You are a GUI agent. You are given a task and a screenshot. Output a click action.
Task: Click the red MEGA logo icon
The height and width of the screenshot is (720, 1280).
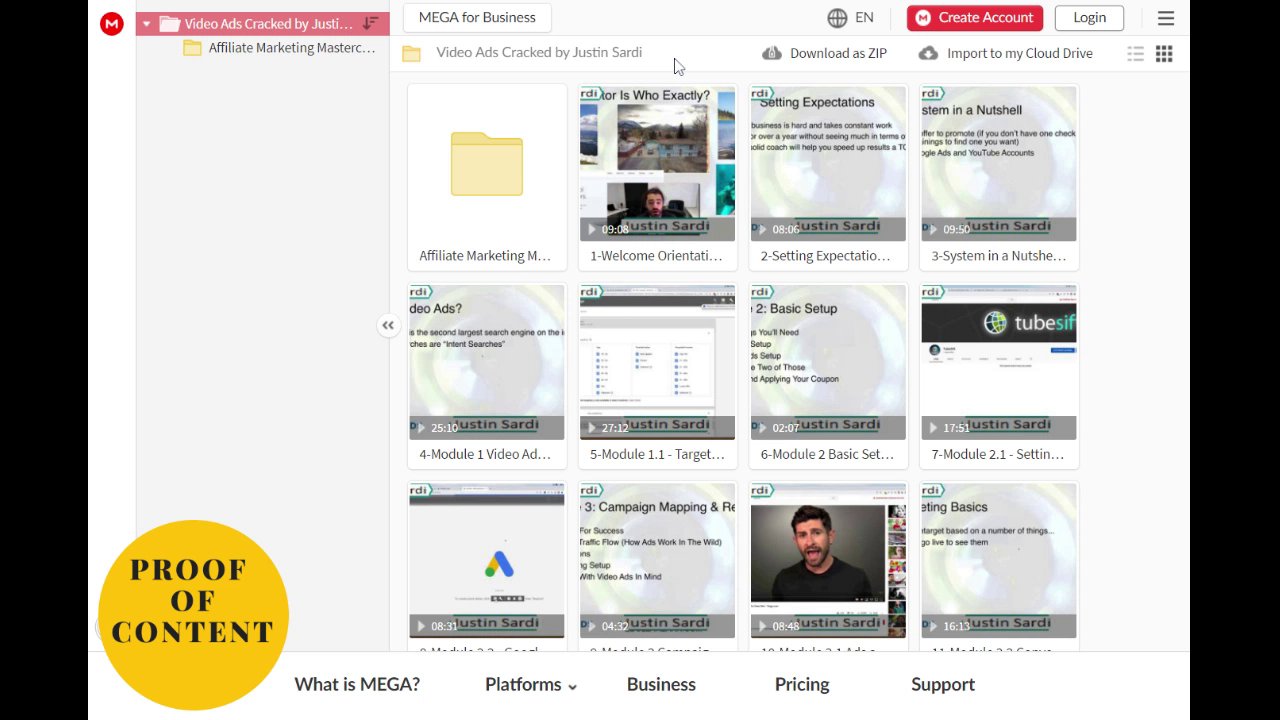tap(112, 24)
